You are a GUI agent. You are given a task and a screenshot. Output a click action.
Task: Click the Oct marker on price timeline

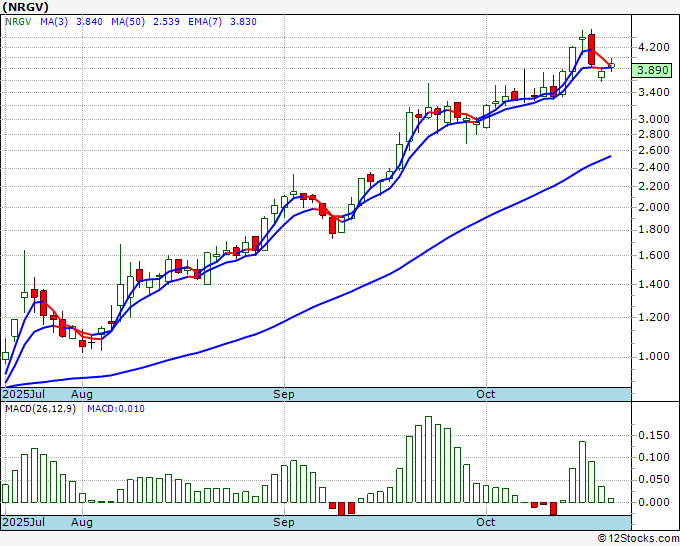(x=485, y=394)
